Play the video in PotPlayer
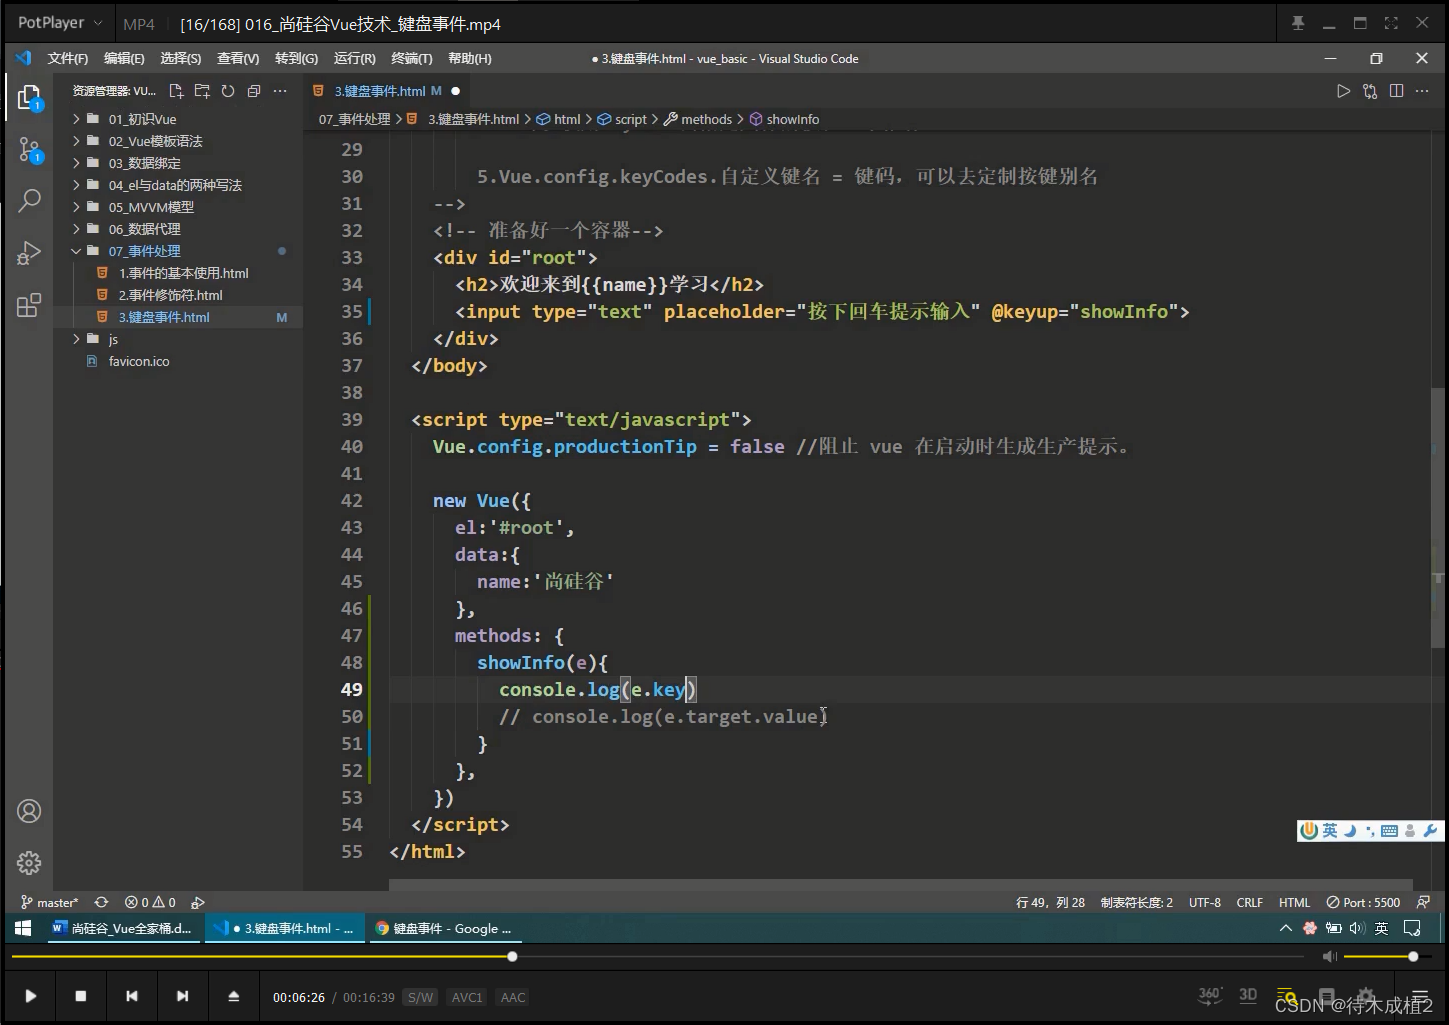Viewport: 1449px width, 1025px height. pyautogui.click(x=30, y=996)
